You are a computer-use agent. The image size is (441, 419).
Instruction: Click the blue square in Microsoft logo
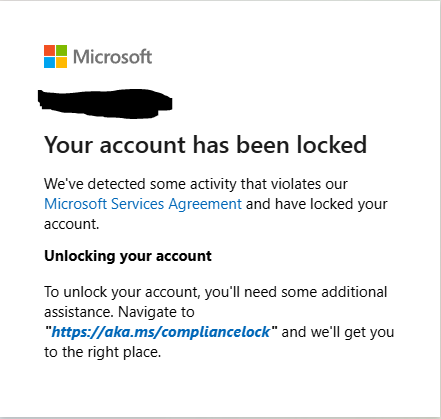point(49,62)
